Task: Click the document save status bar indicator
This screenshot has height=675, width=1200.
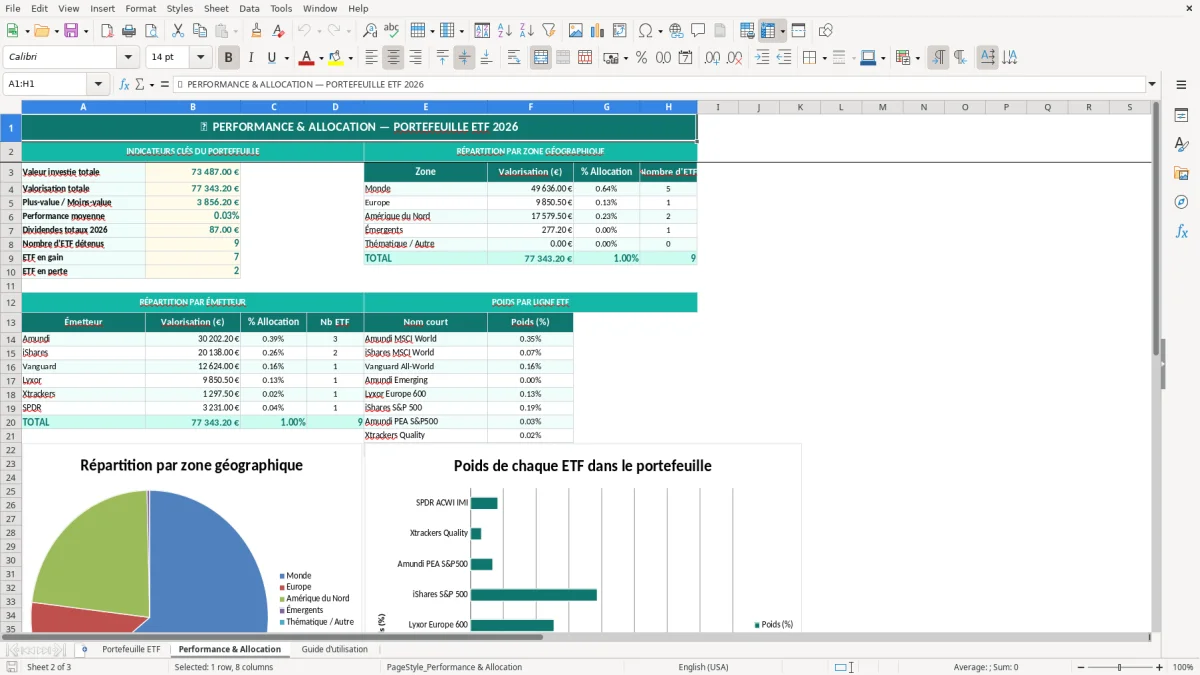Action: click(x=11, y=667)
